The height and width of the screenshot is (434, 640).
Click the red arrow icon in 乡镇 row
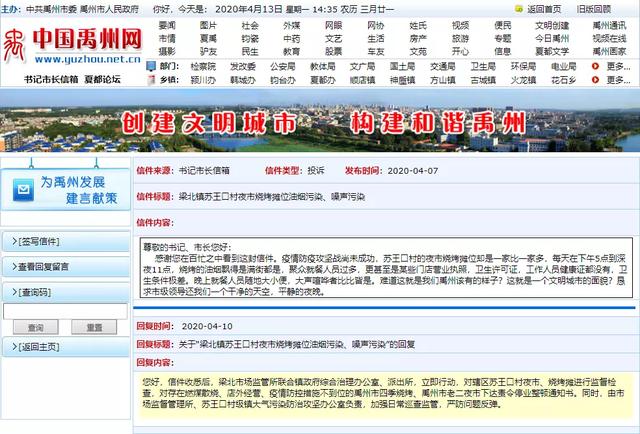click(x=595, y=80)
